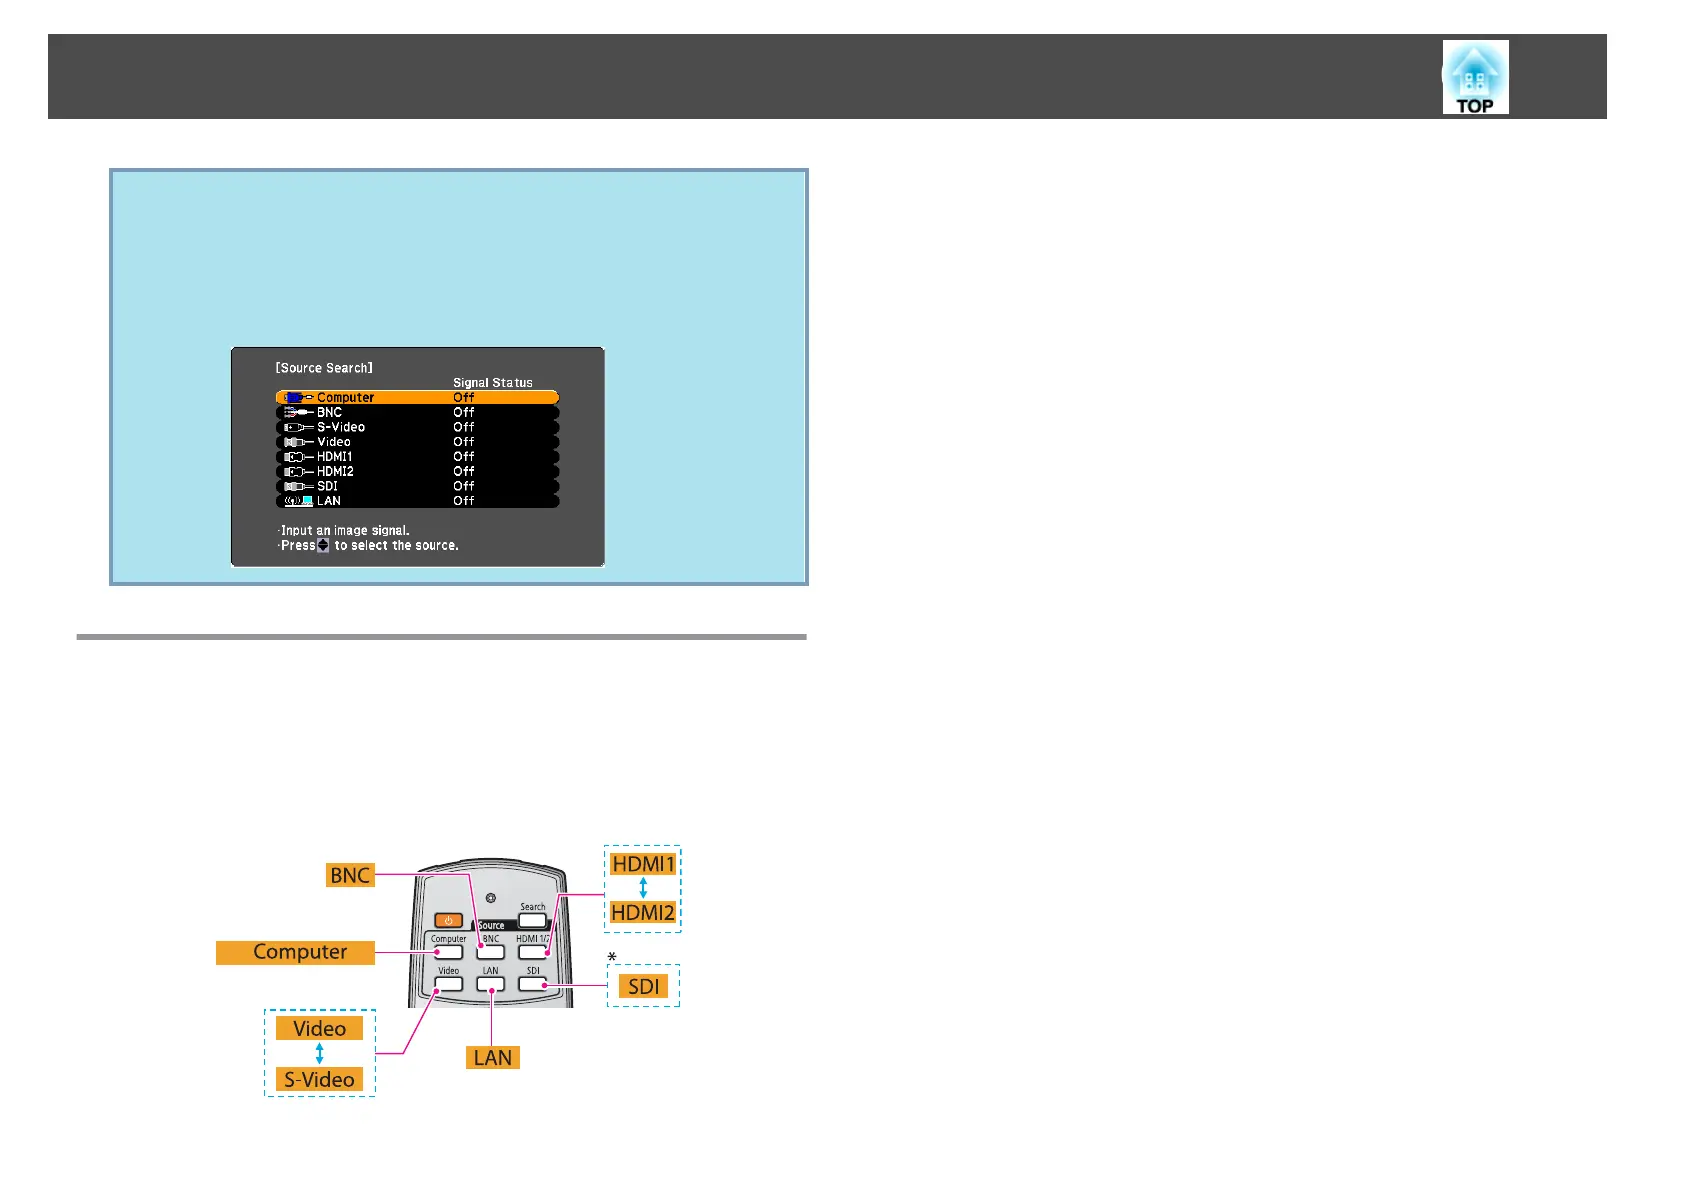Click the S-Video connector icon in the source list
The width and height of the screenshot is (1684, 1190).
coord(298,427)
